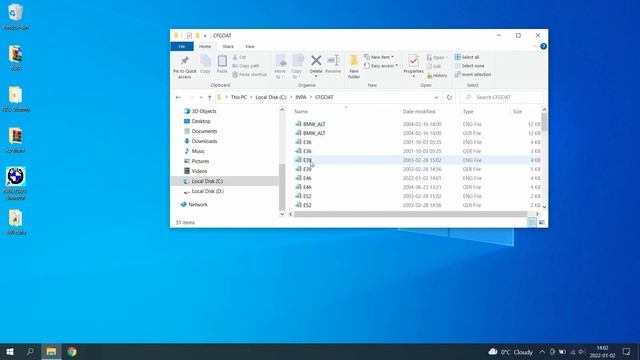The image size is (640, 360).
Task: Click INPA in address path
Action: pyautogui.click(x=301, y=97)
